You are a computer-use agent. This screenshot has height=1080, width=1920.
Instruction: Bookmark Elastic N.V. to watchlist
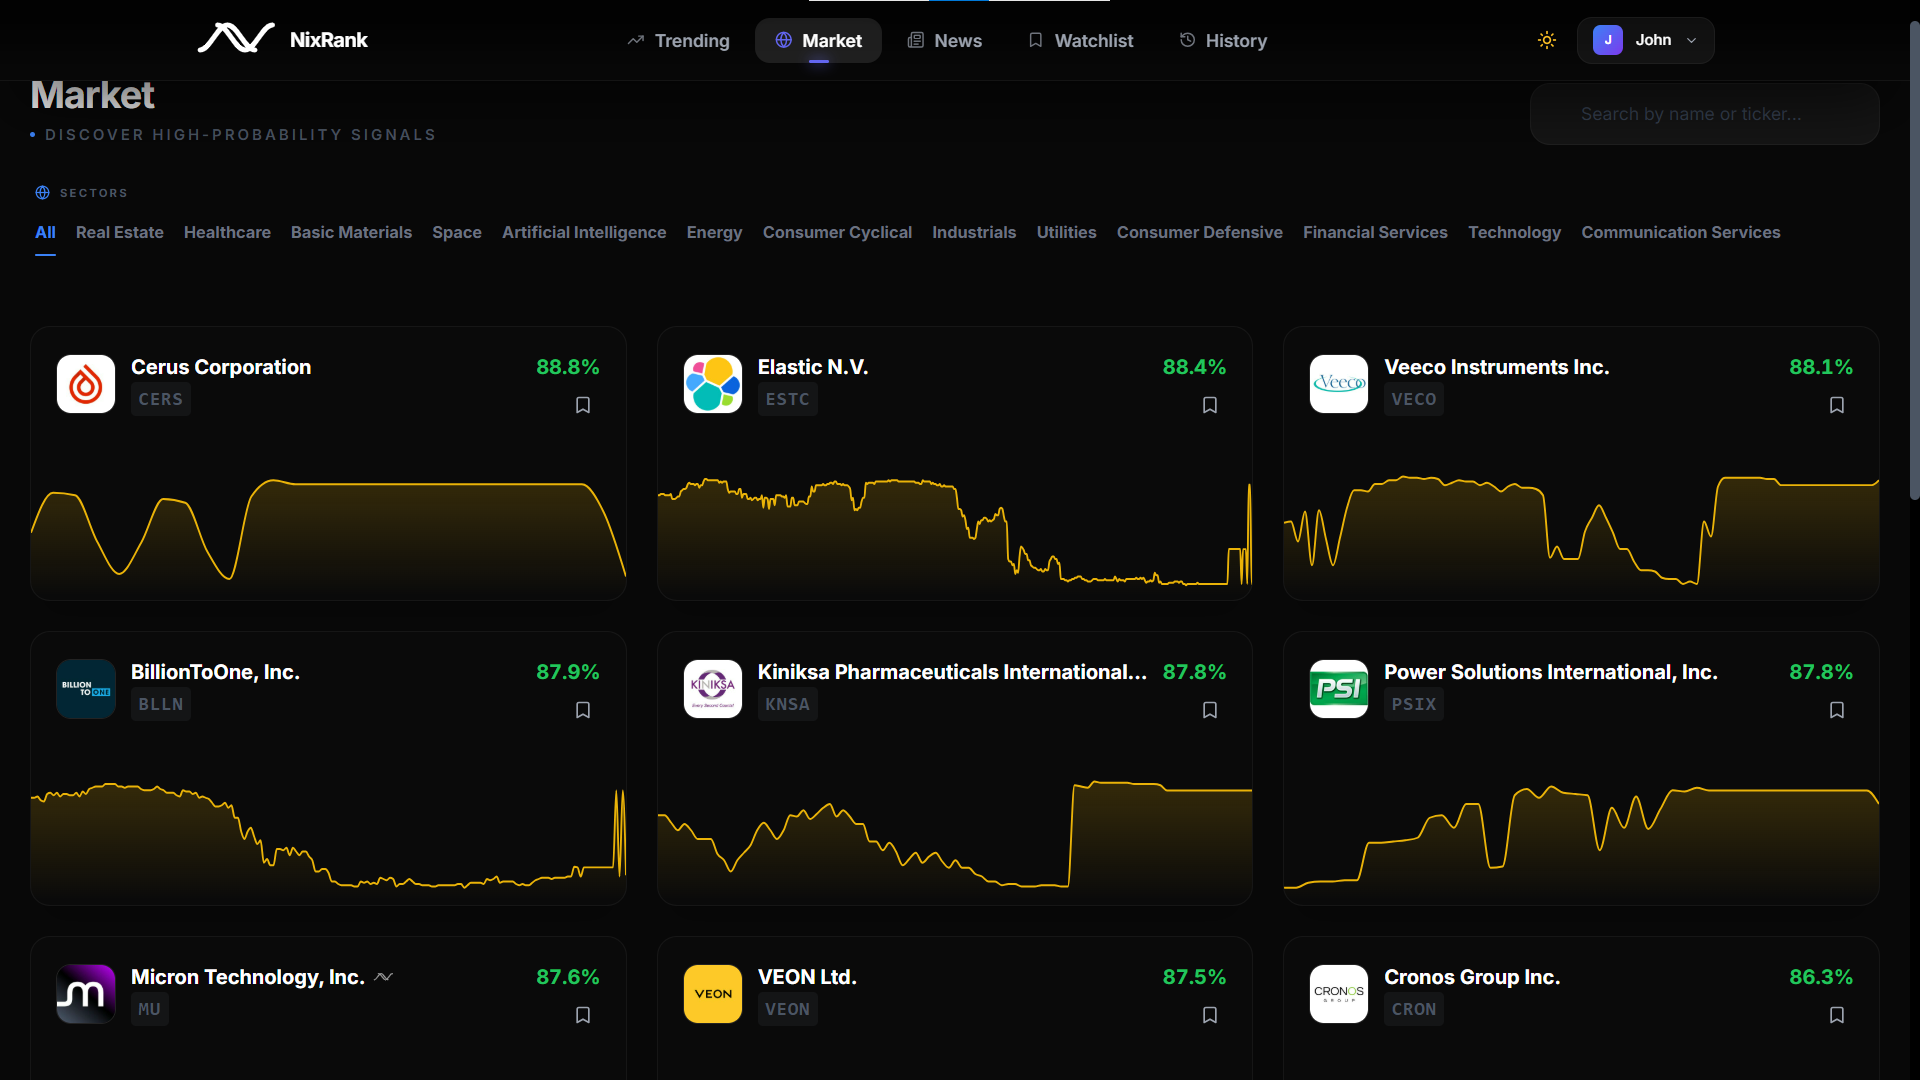pyautogui.click(x=1210, y=405)
